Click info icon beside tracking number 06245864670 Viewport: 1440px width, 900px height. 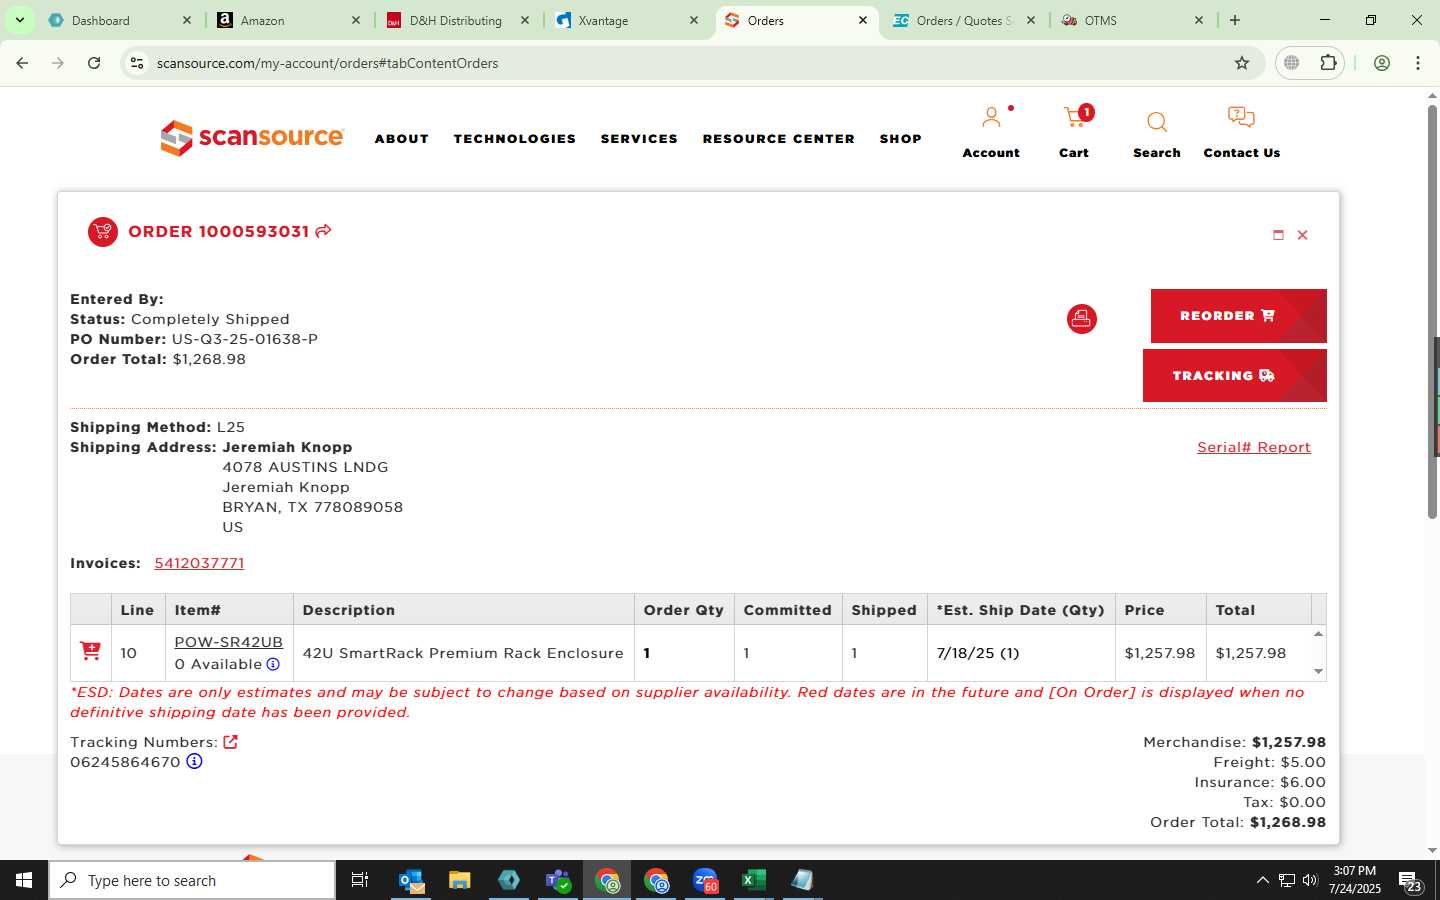pos(194,761)
